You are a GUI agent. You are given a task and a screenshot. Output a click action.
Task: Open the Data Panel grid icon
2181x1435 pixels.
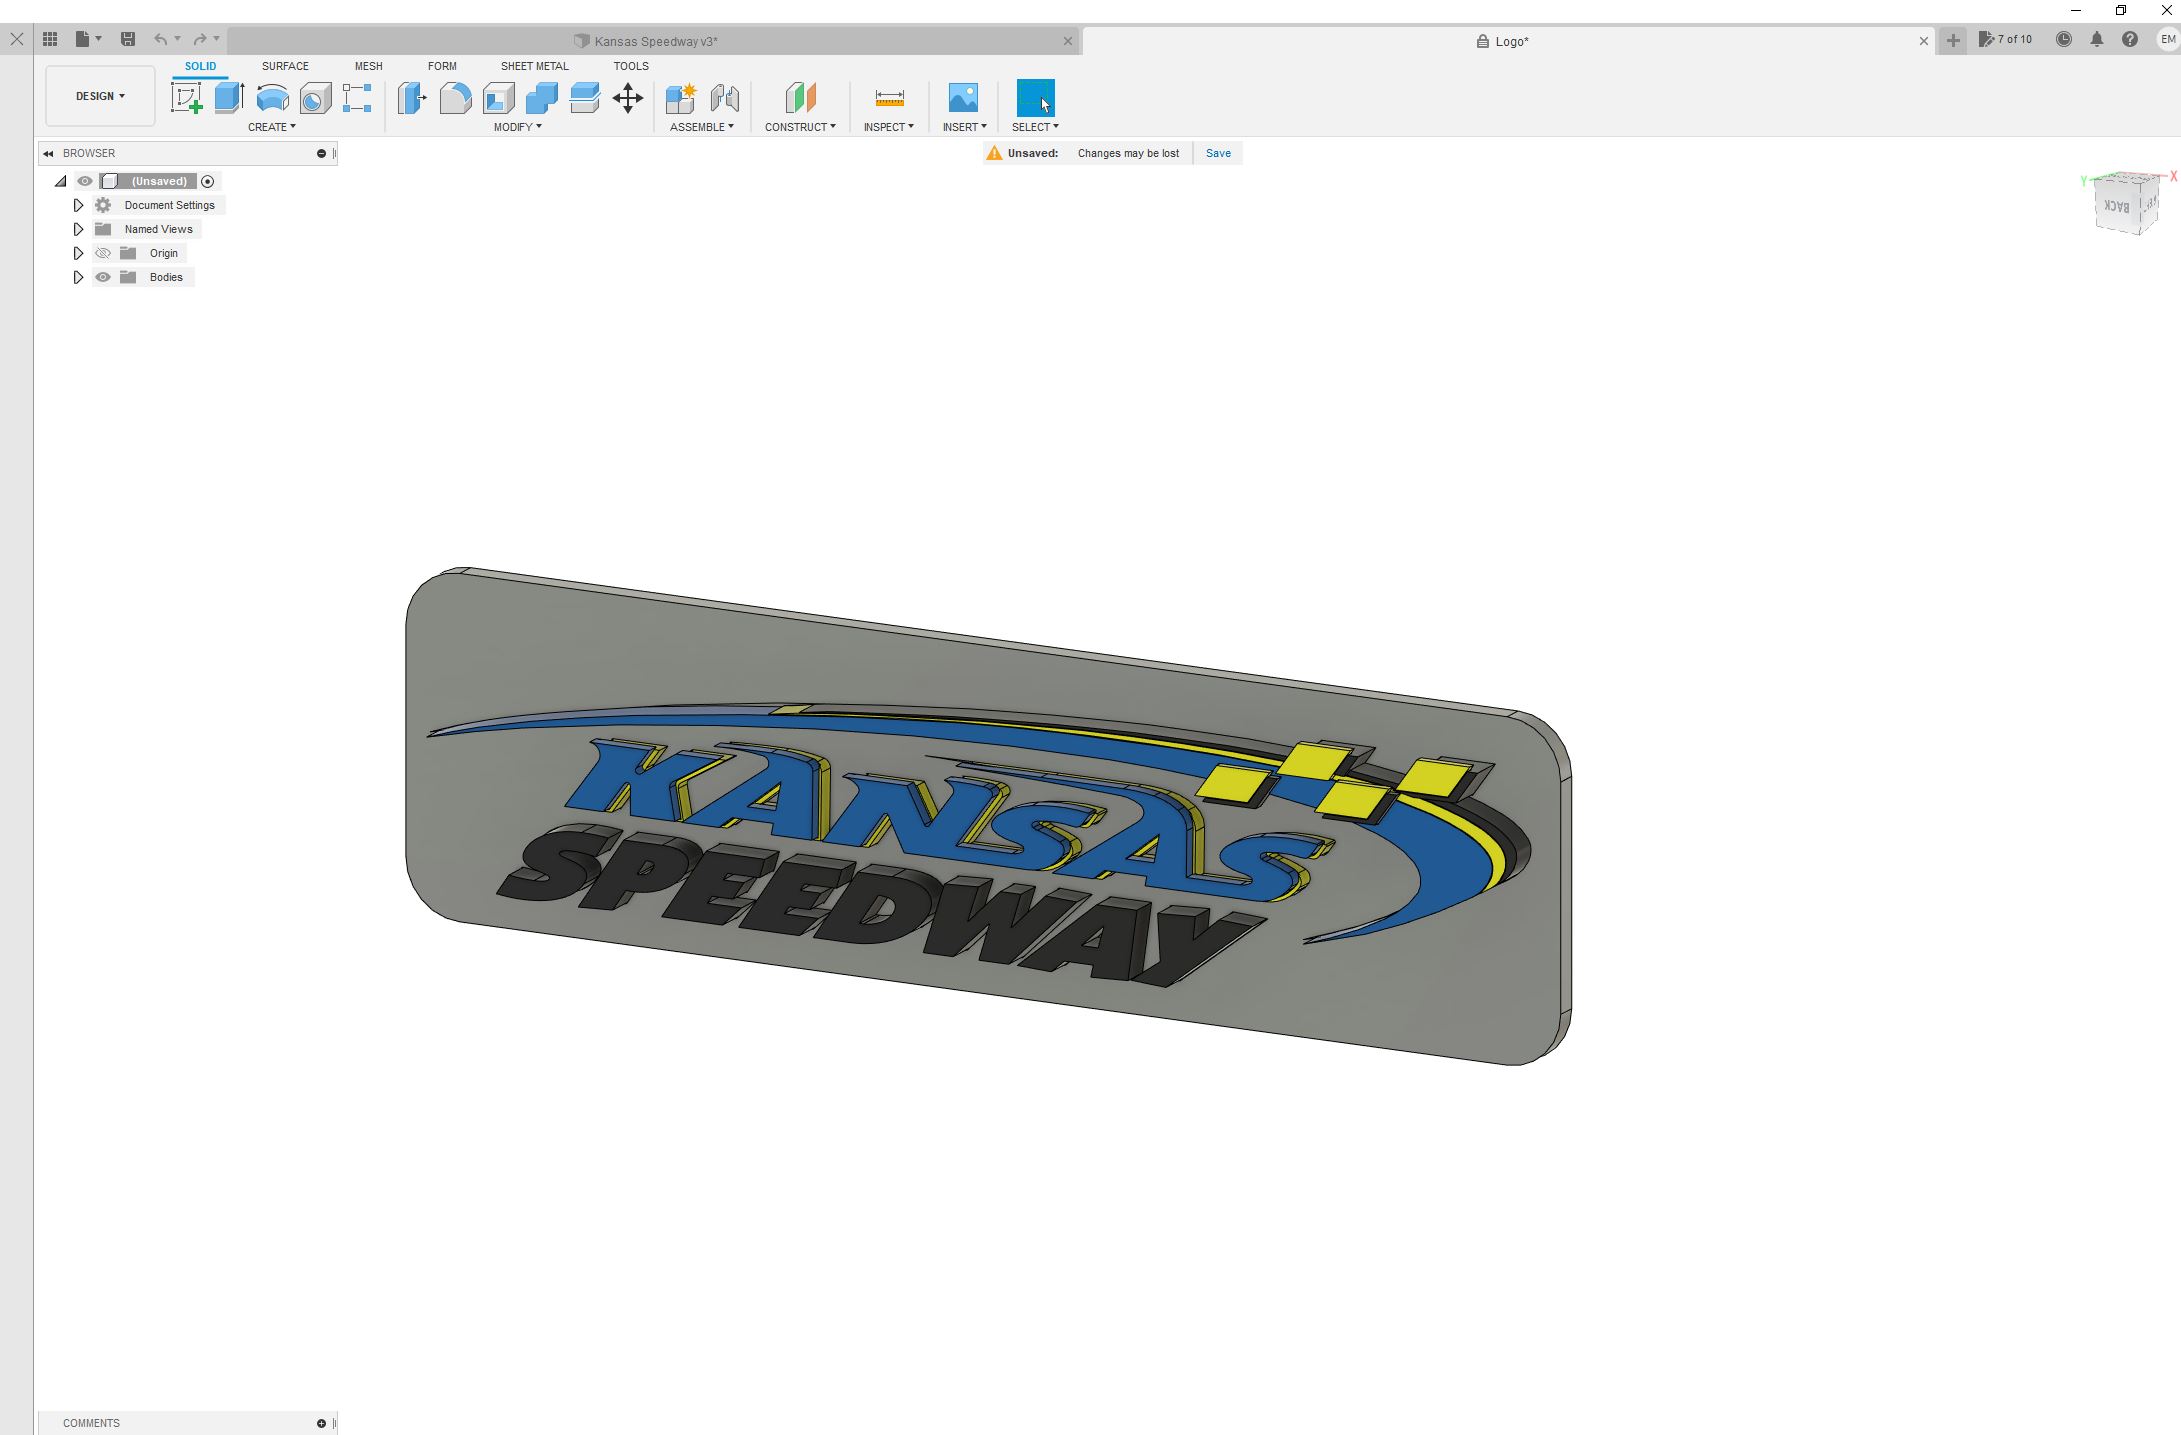50,39
